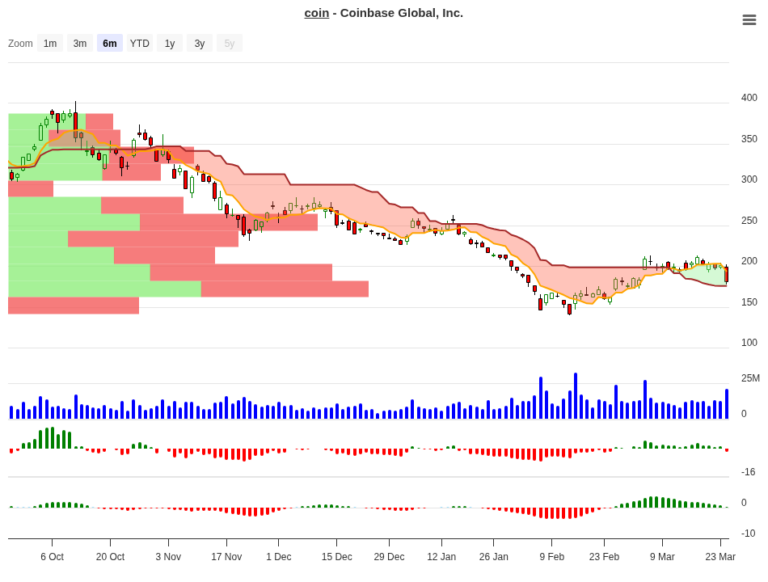768x582 pixels.
Task: Set zoom range to 3m
Action: (80, 43)
